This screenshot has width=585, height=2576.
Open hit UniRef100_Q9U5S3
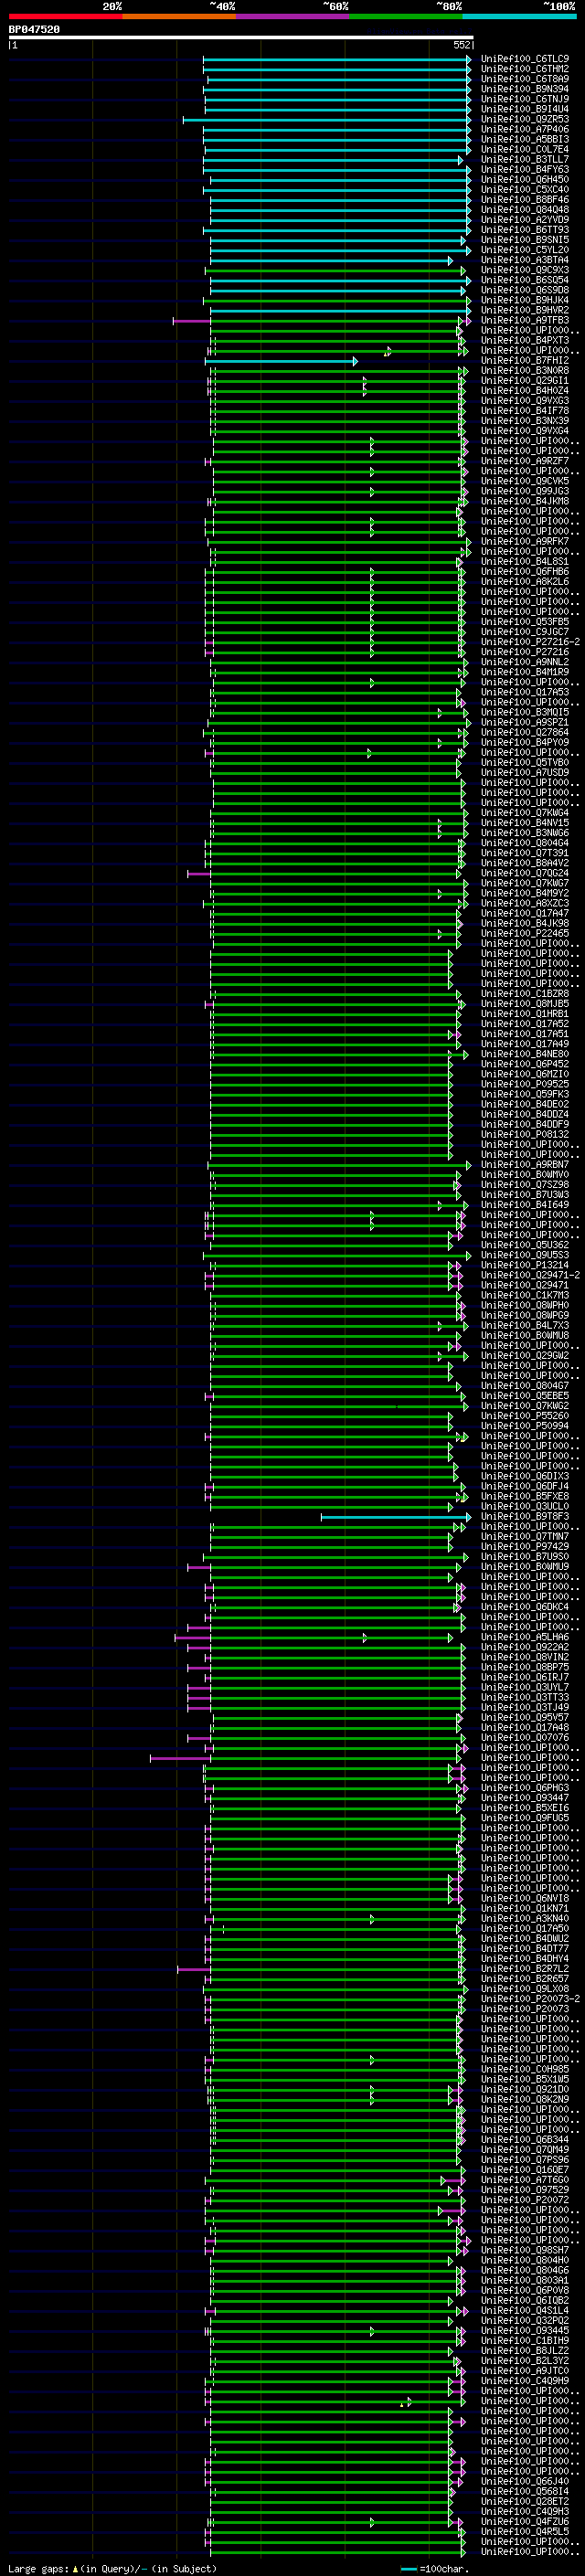(525, 1255)
